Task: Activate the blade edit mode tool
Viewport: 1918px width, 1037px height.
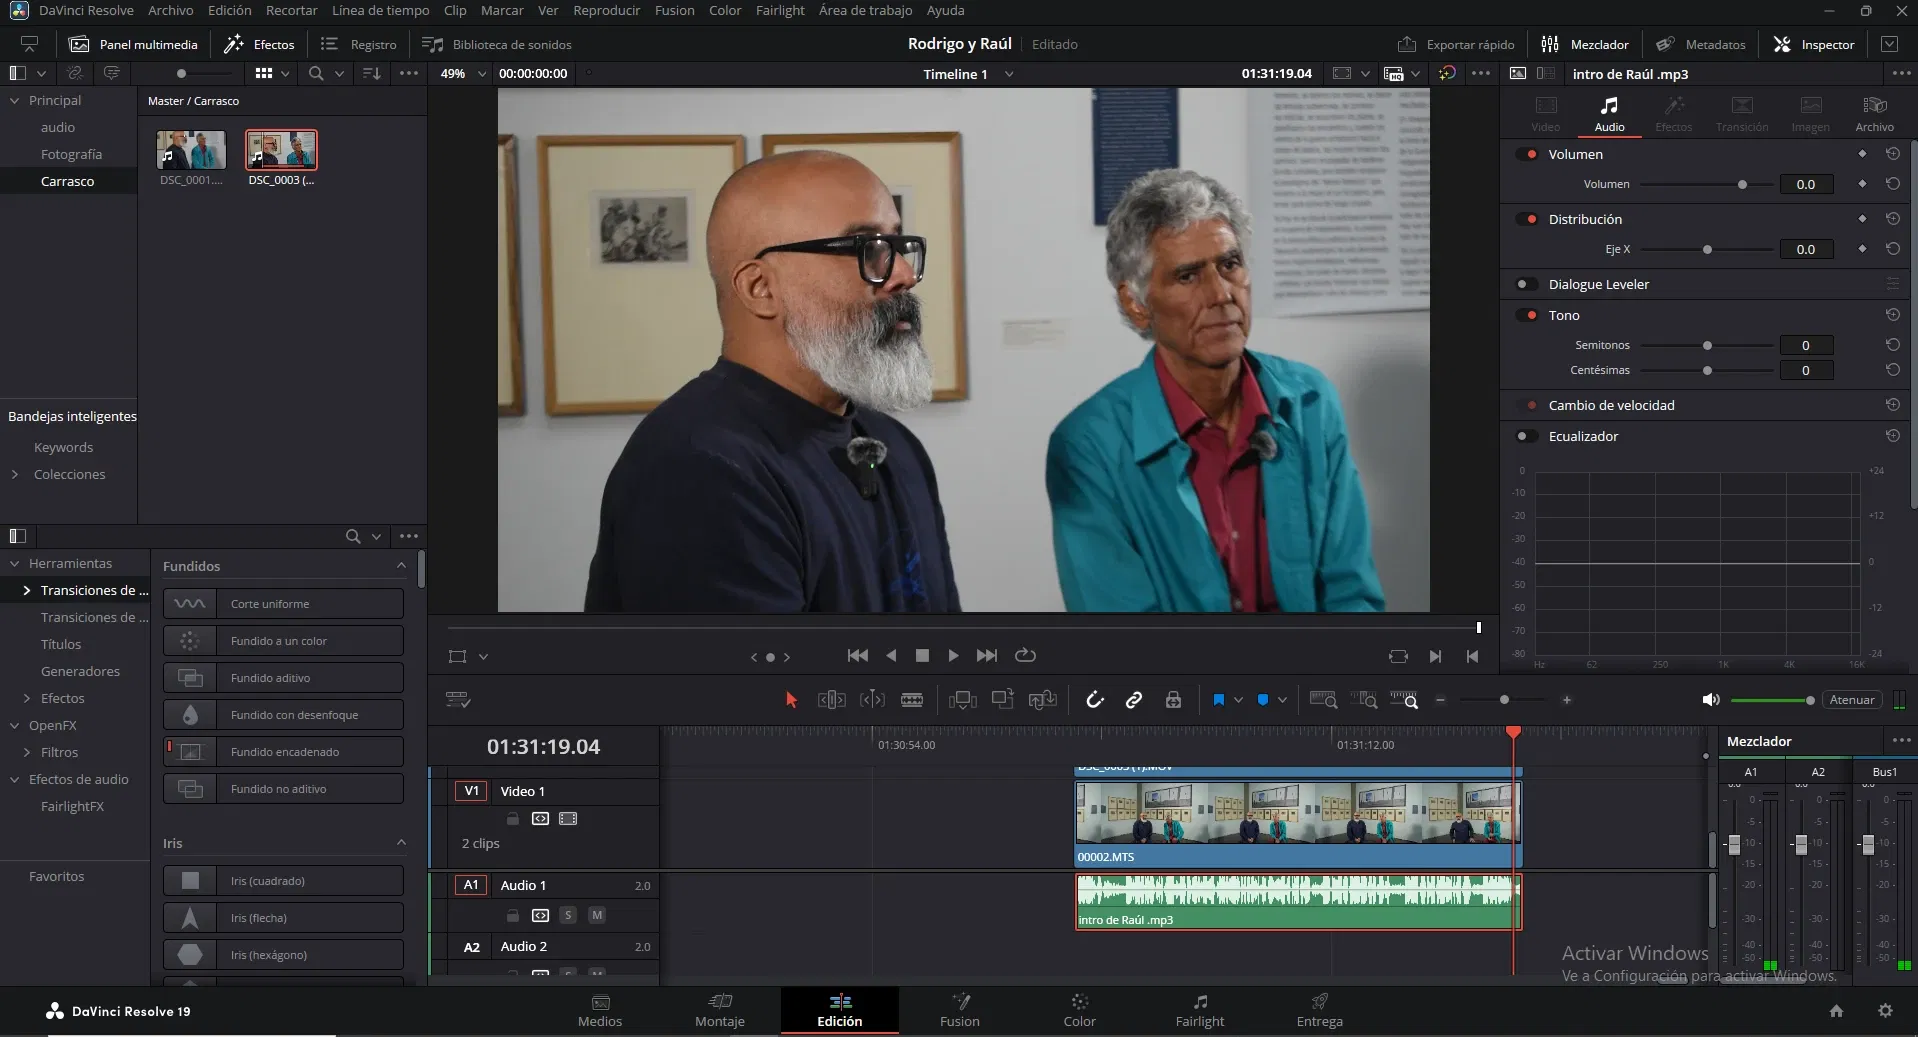Action: [911, 700]
